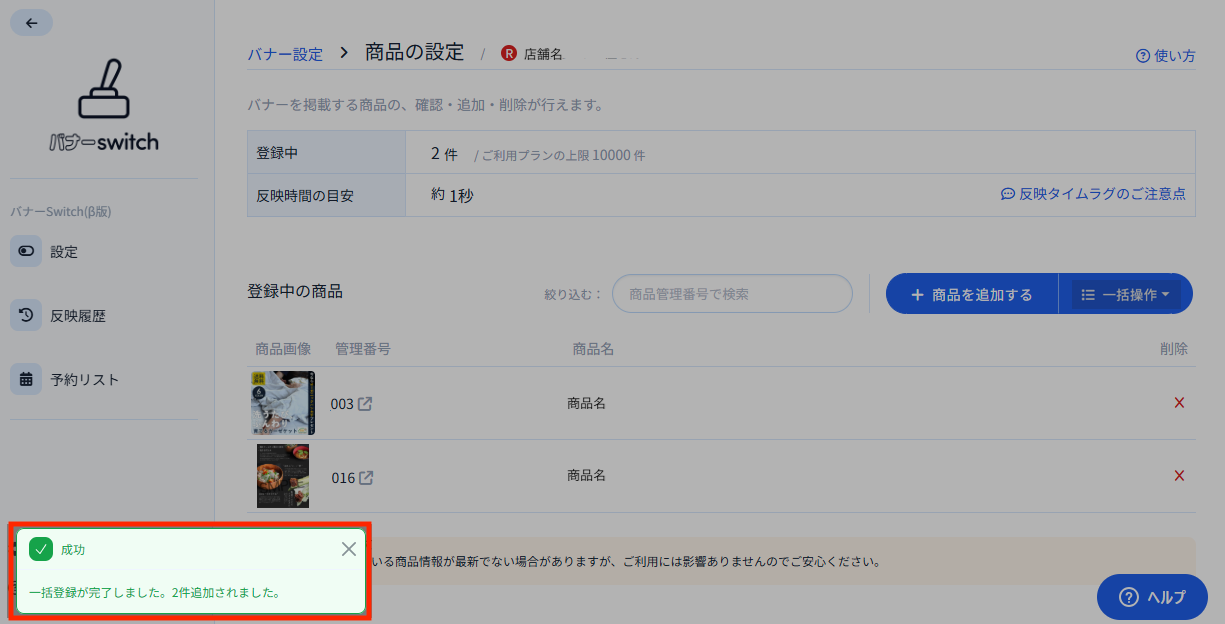The width and height of the screenshot is (1225, 624).
Task: Open external link icon for 003
Action: point(366,404)
